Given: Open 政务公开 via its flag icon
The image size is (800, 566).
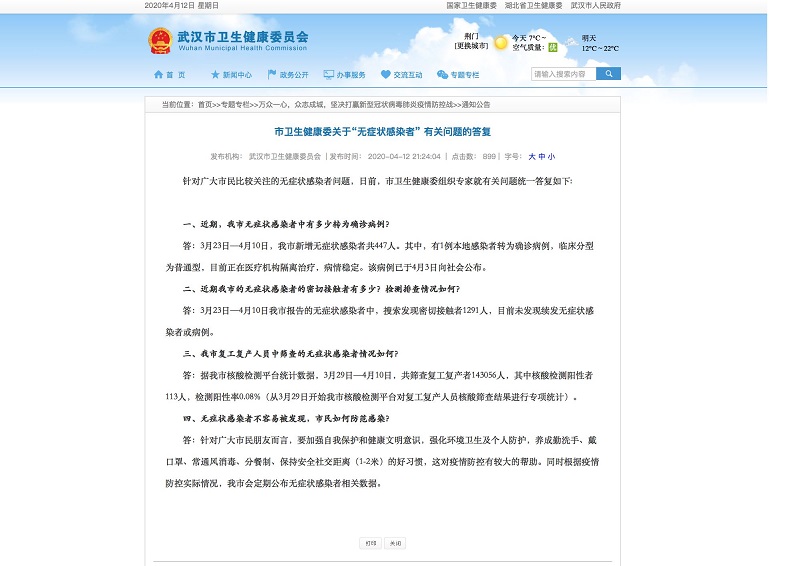Looking at the screenshot, I should coord(272,75).
